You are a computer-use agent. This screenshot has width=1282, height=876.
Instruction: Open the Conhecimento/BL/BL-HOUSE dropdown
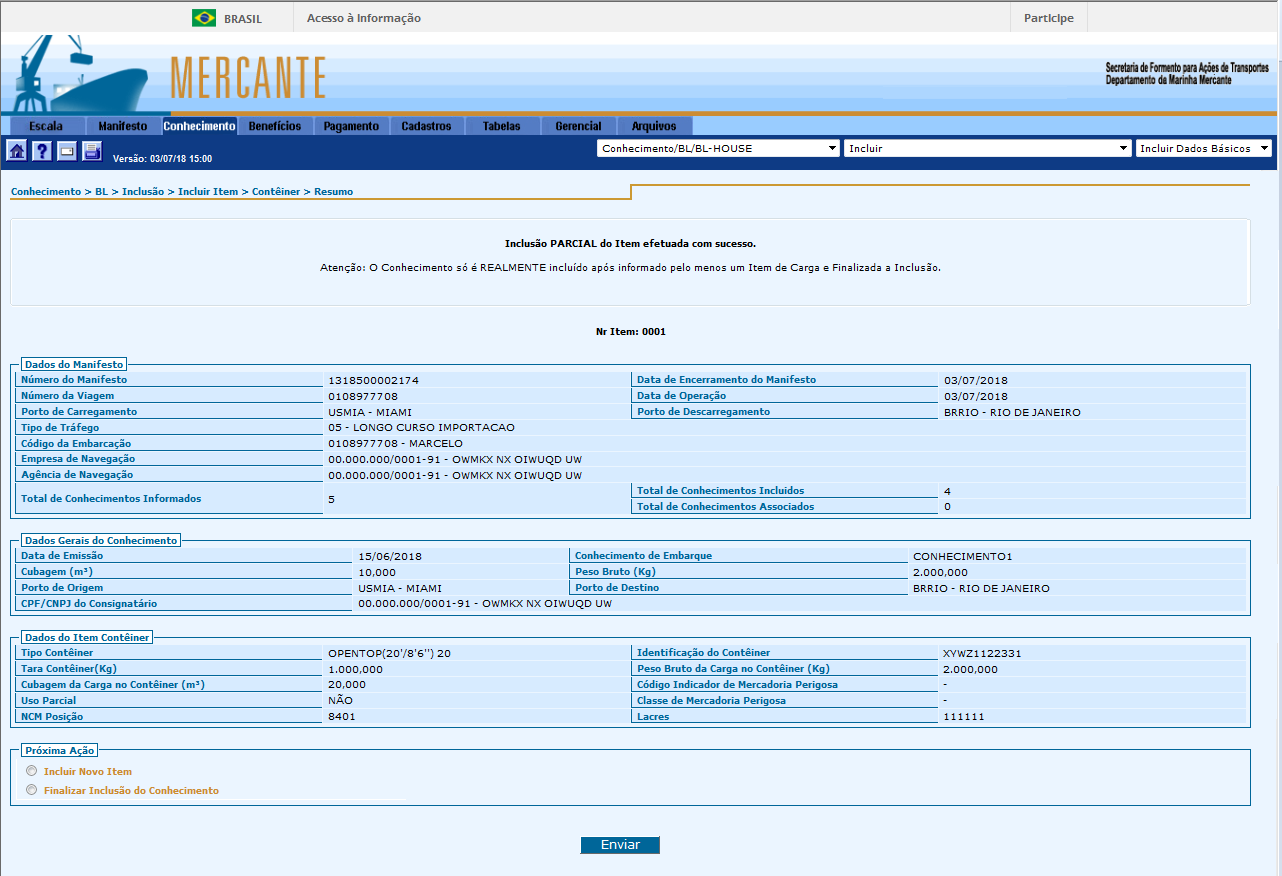point(717,148)
